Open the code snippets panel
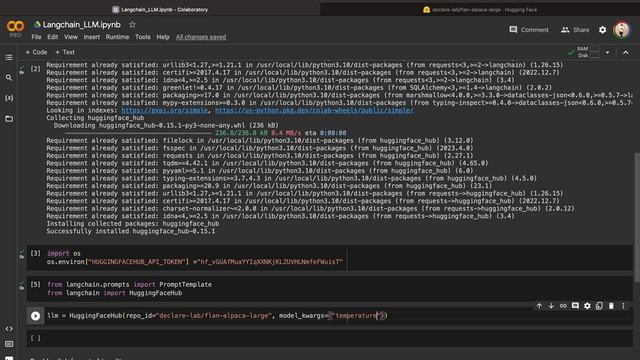This screenshot has width=640, height=360. point(9,329)
